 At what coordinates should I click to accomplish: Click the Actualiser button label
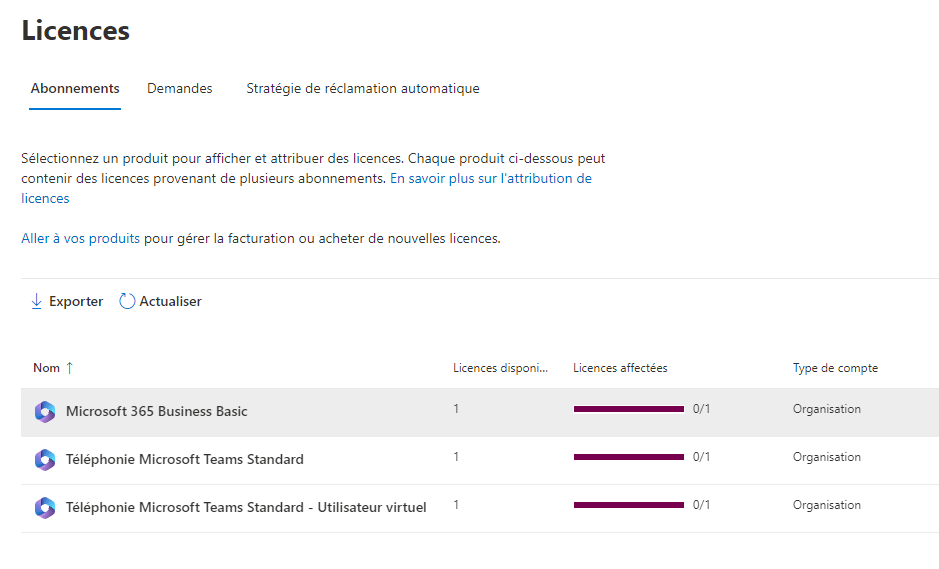click(171, 301)
